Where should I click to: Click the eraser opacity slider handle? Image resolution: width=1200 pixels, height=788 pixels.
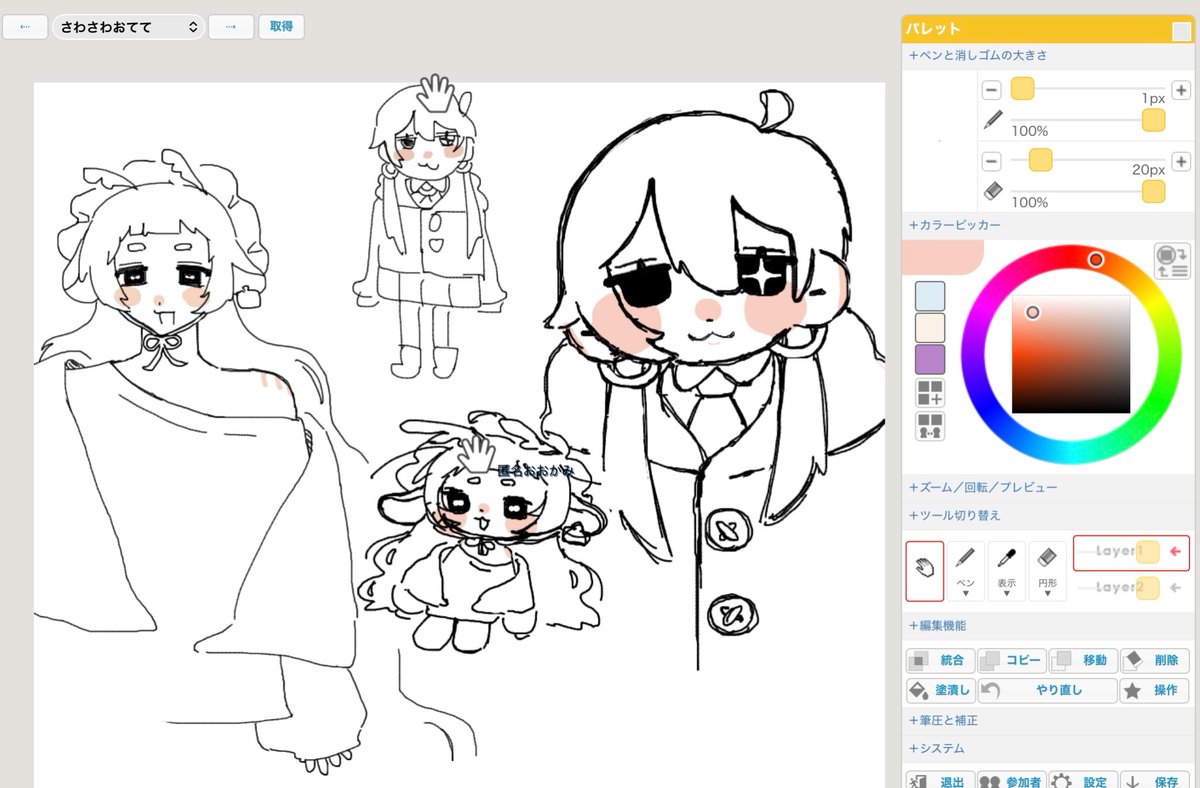[1153, 191]
